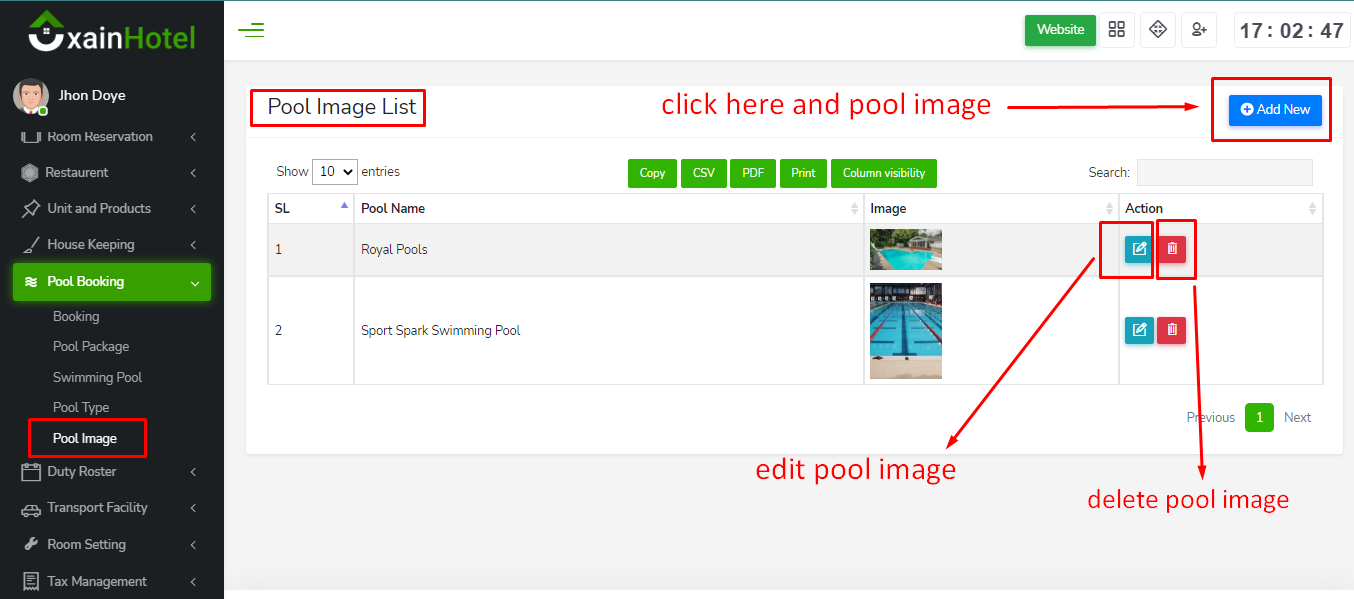Delete the Sport Spark Swimming Pool entry
Screen dimensions: 1354x599
[x=1172, y=330]
